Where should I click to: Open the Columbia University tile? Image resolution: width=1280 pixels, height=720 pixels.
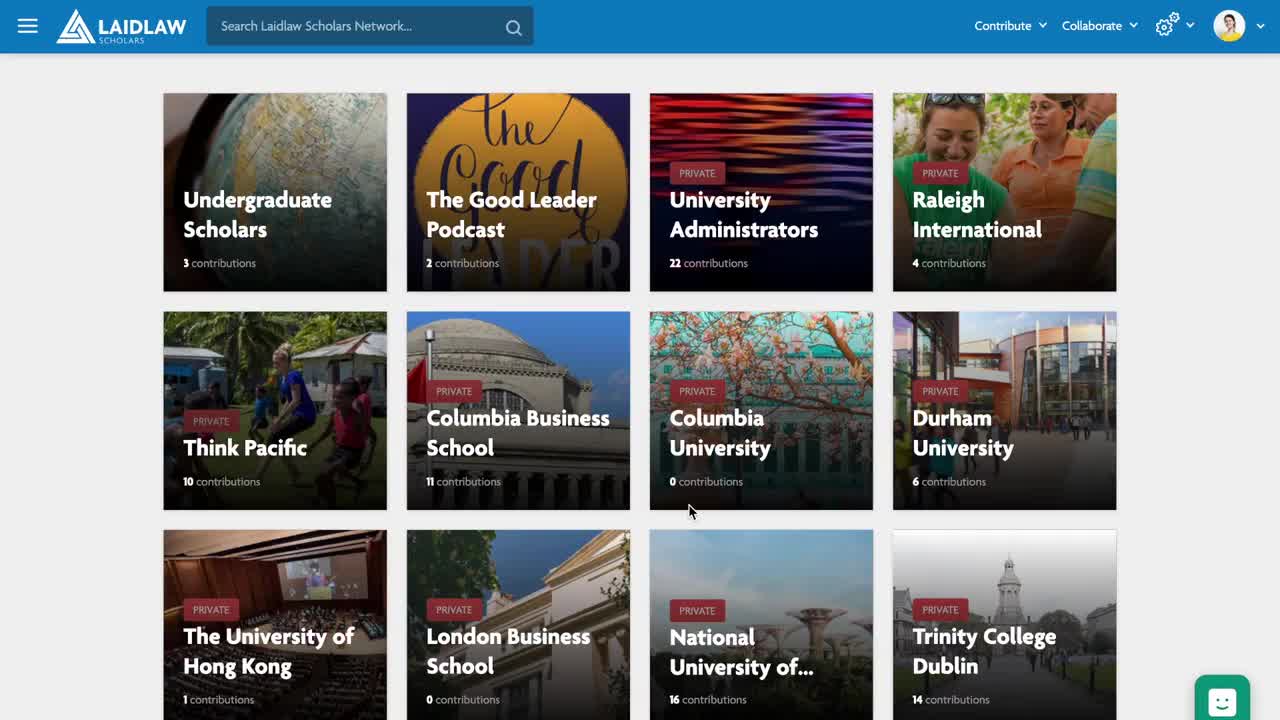point(761,410)
